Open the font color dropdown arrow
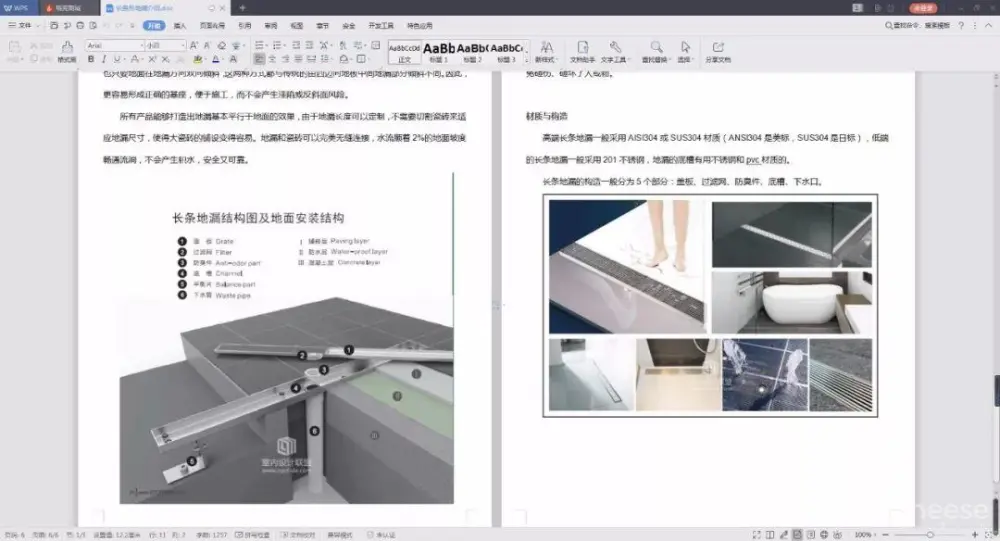 [x=223, y=59]
